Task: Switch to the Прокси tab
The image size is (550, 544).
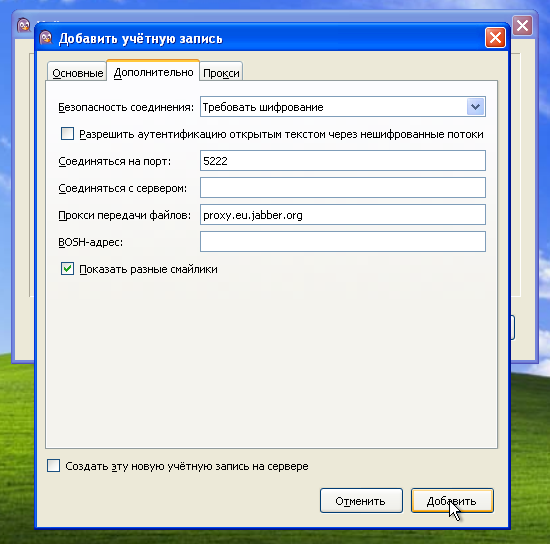Action: point(221,73)
